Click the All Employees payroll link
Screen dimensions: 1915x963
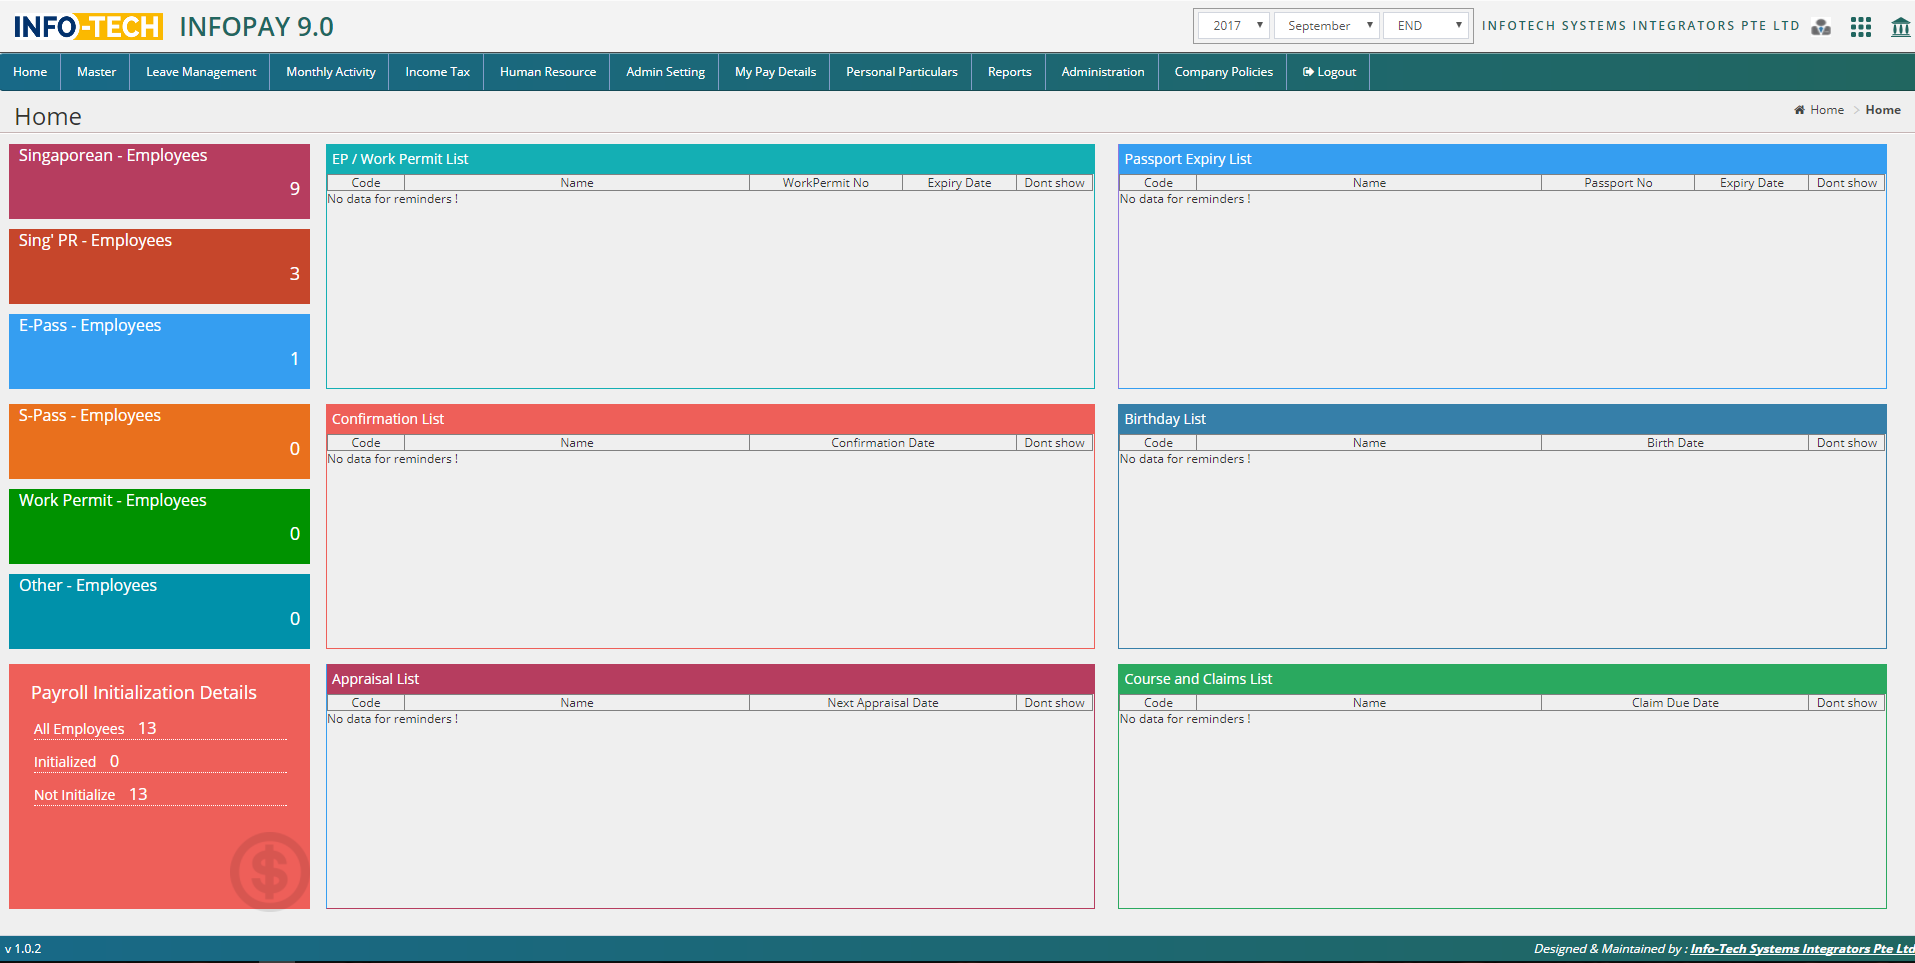tap(79, 729)
